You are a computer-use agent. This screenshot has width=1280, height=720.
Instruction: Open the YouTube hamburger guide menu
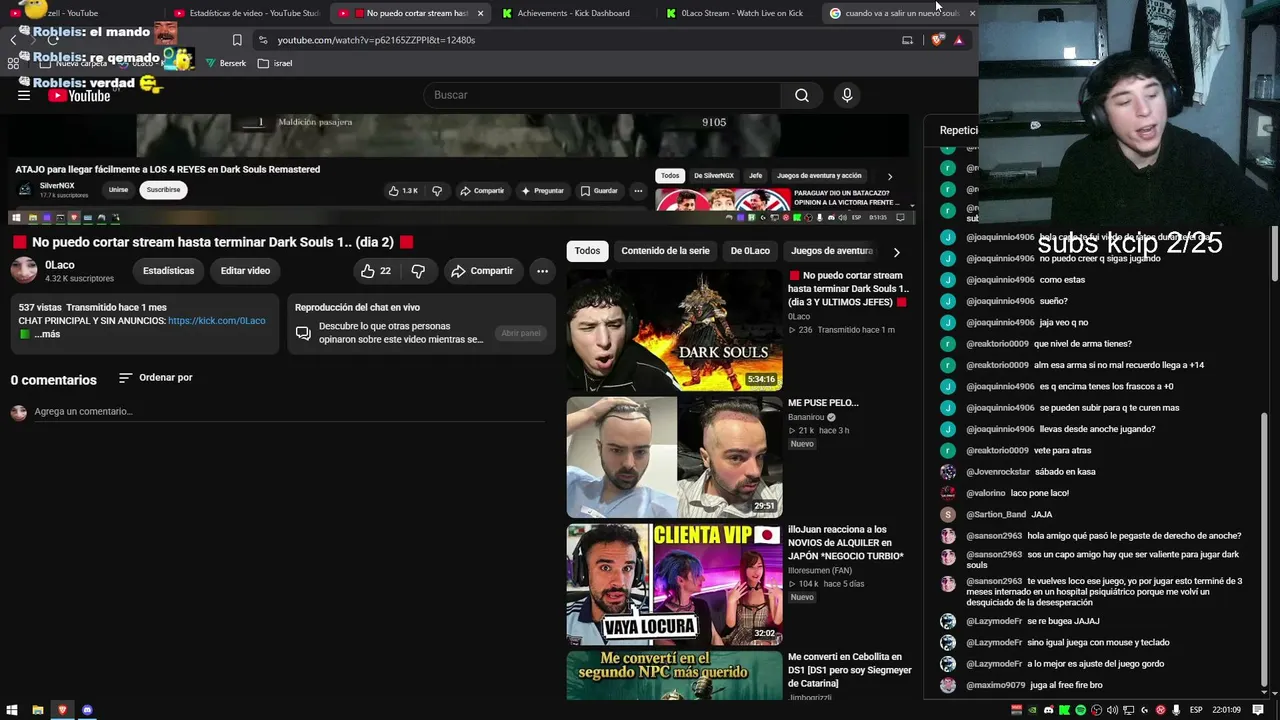click(24, 95)
